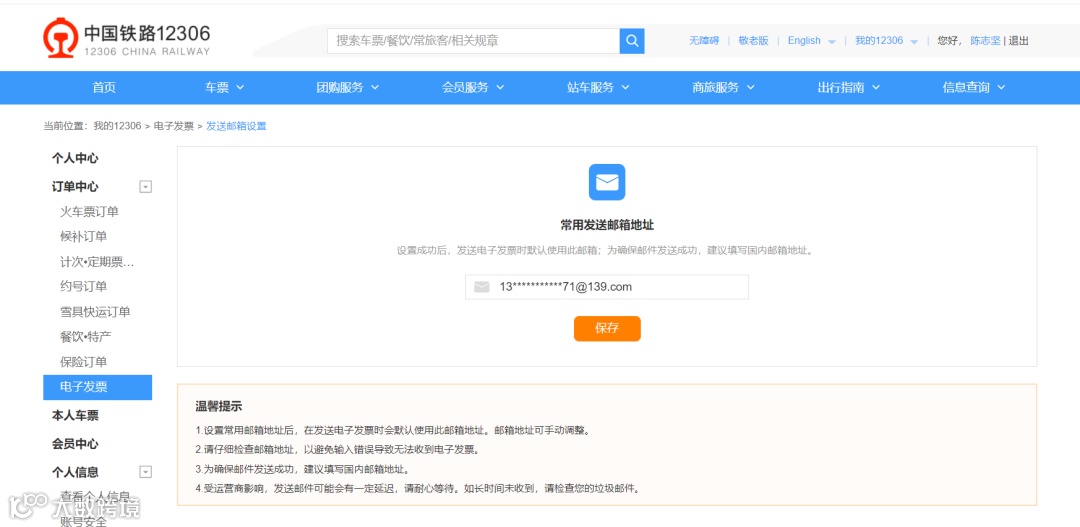Open 候补订单 in the sidebar
The height and width of the screenshot is (527, 1080).
click(83, 236)
